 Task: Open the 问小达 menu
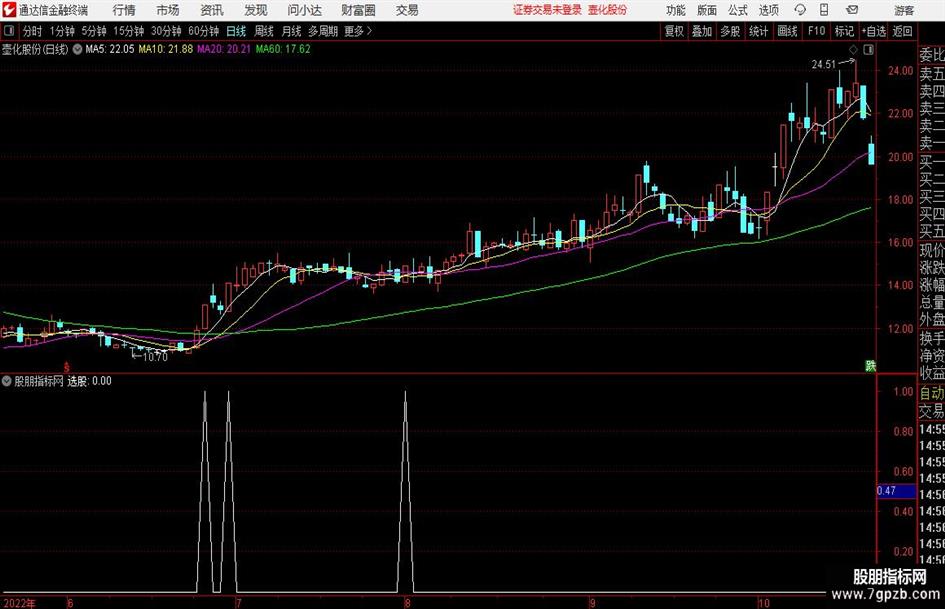(304, 10)
